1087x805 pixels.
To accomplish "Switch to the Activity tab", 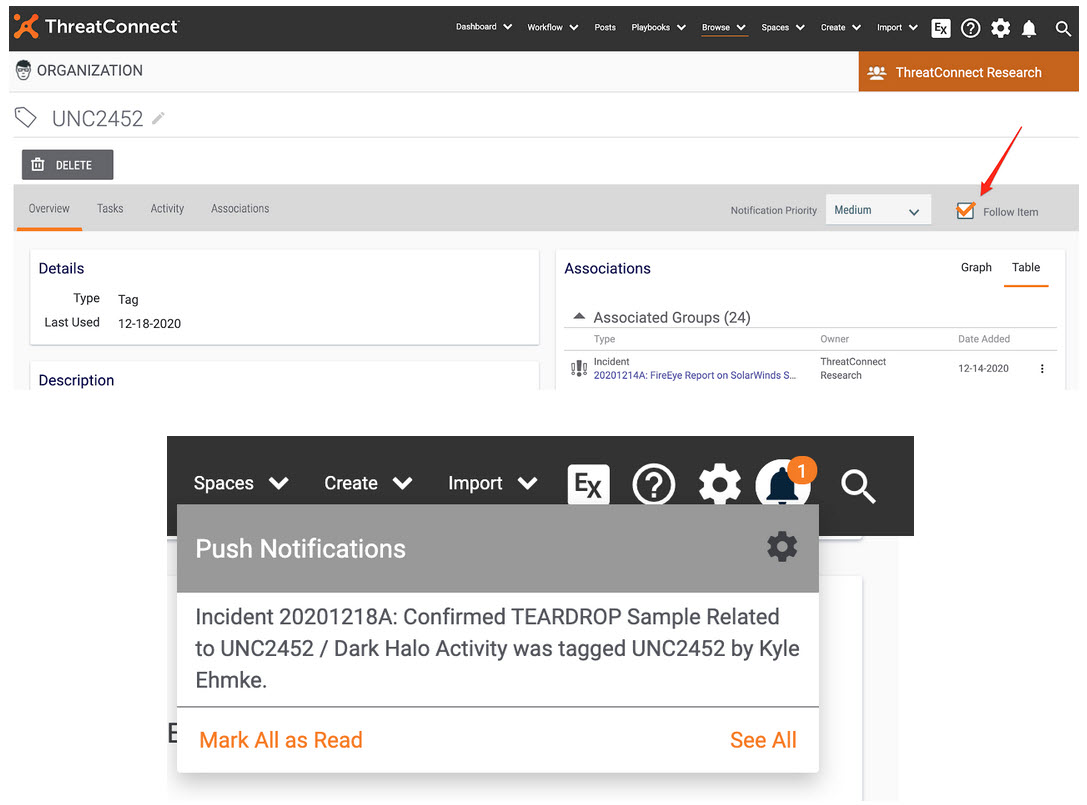I will click(x=167, y=208).
